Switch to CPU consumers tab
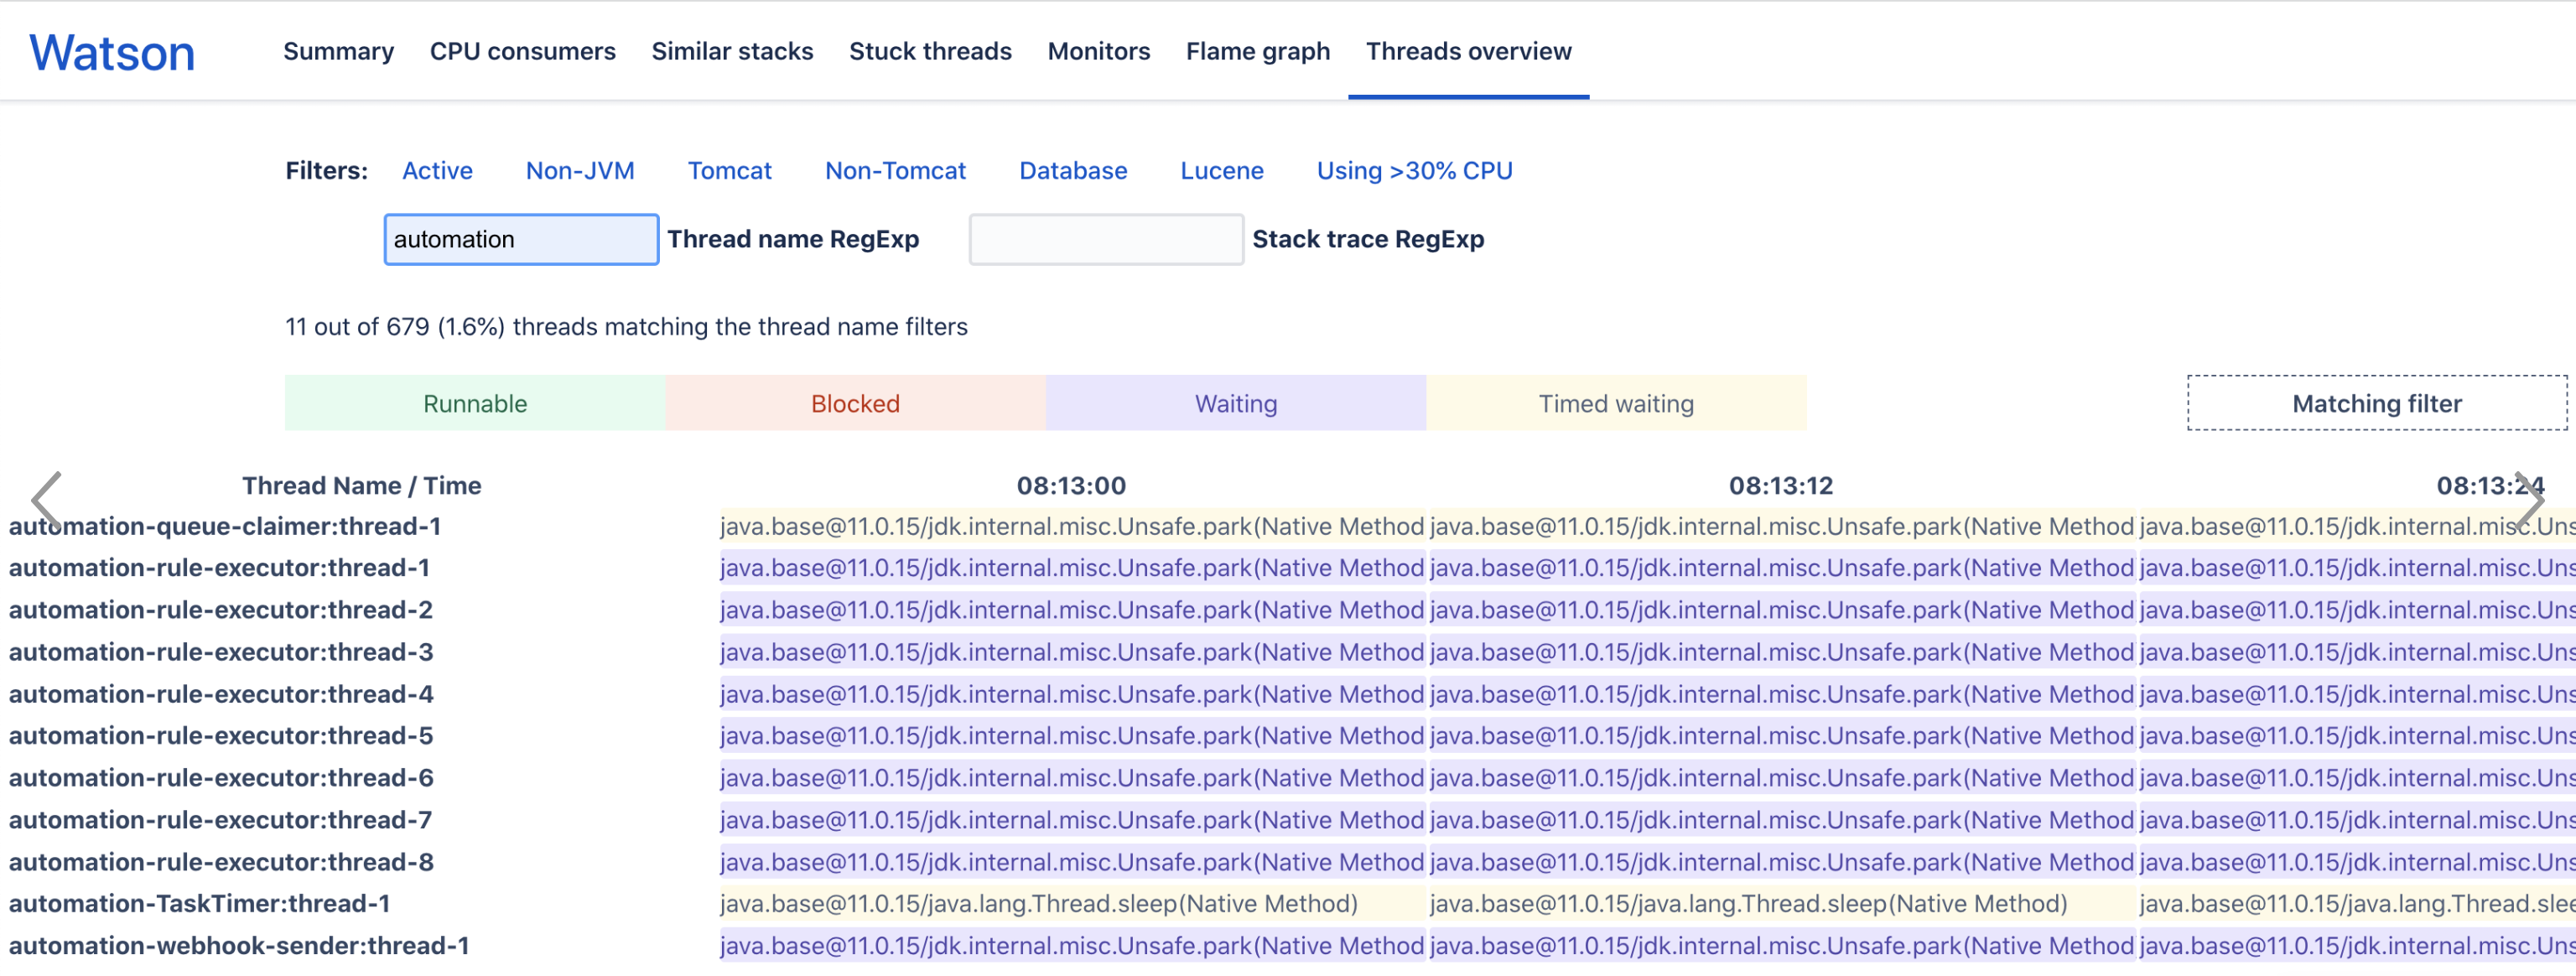This screenshot has width=2576, height=976. click(522, 51)
